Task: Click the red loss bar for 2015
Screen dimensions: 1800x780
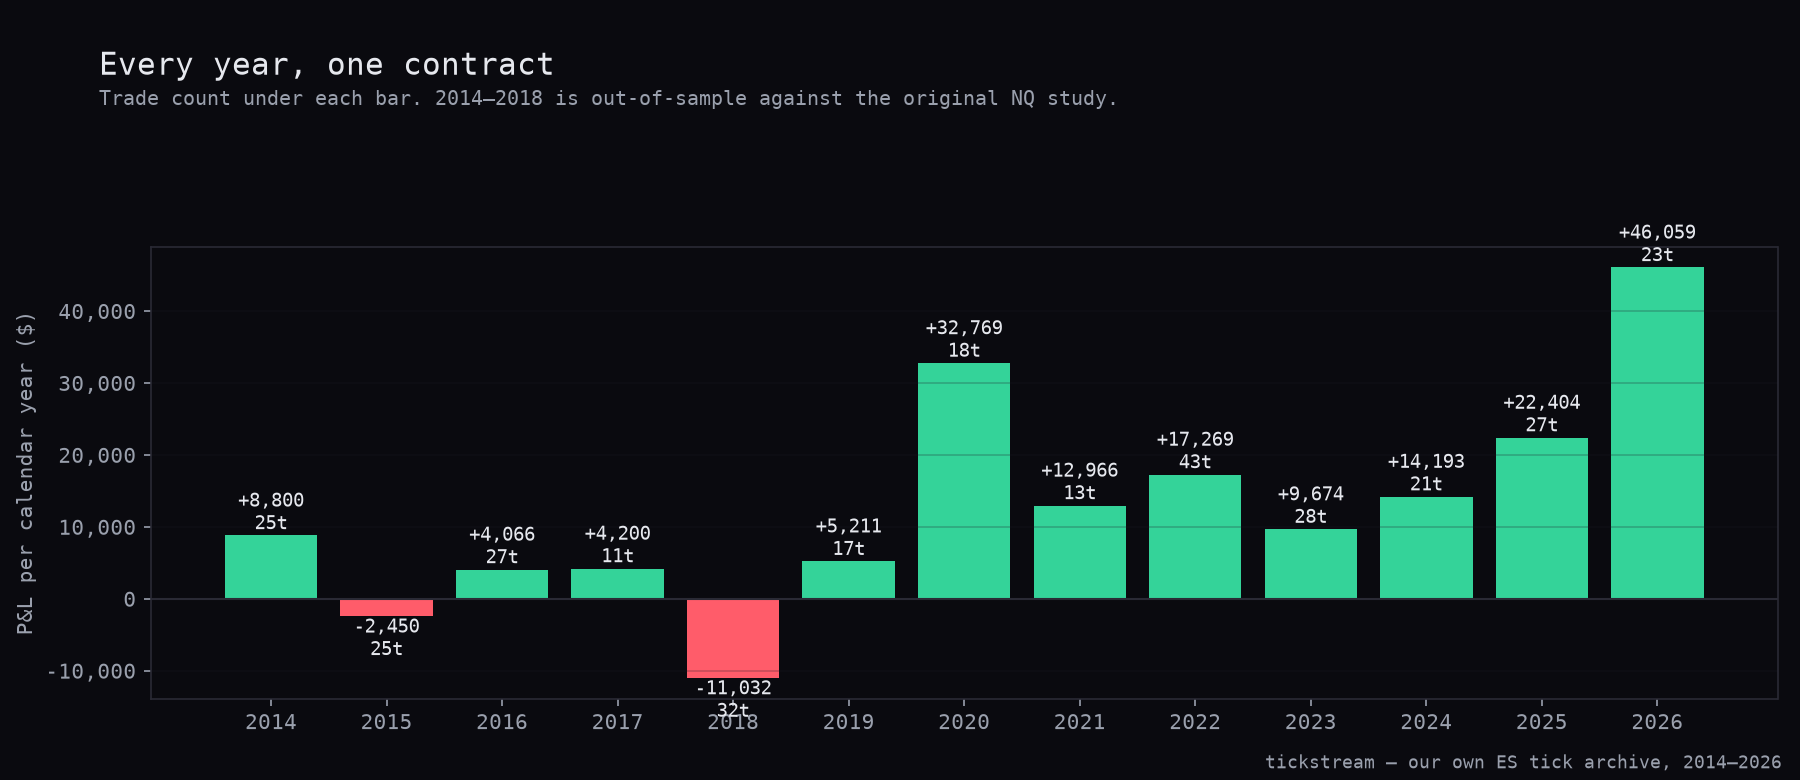Action: [x=386, y=608]
